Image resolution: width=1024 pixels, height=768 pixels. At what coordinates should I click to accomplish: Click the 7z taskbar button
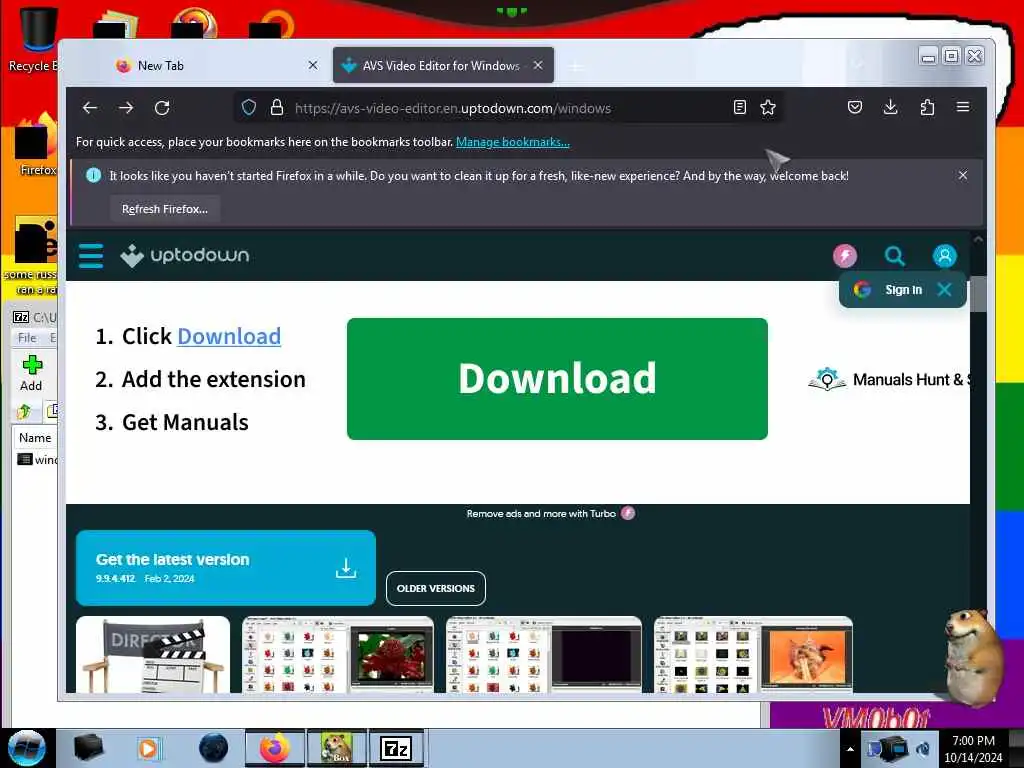(396, 748)
